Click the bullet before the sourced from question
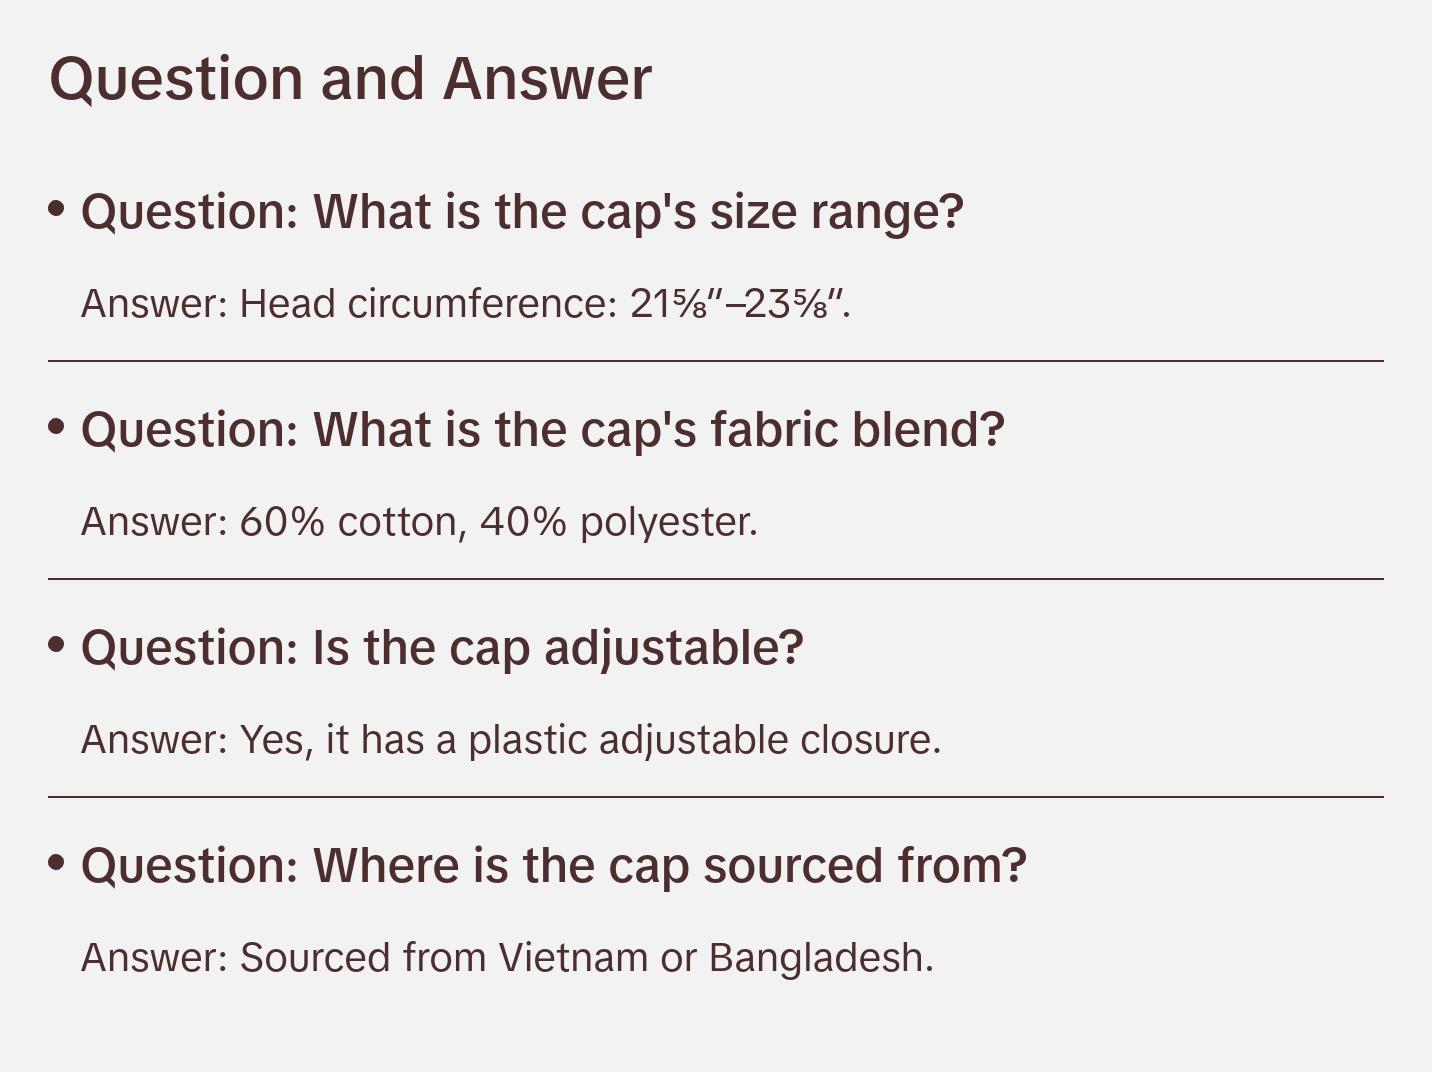Screen dimensions: 1432x1072 57,862
